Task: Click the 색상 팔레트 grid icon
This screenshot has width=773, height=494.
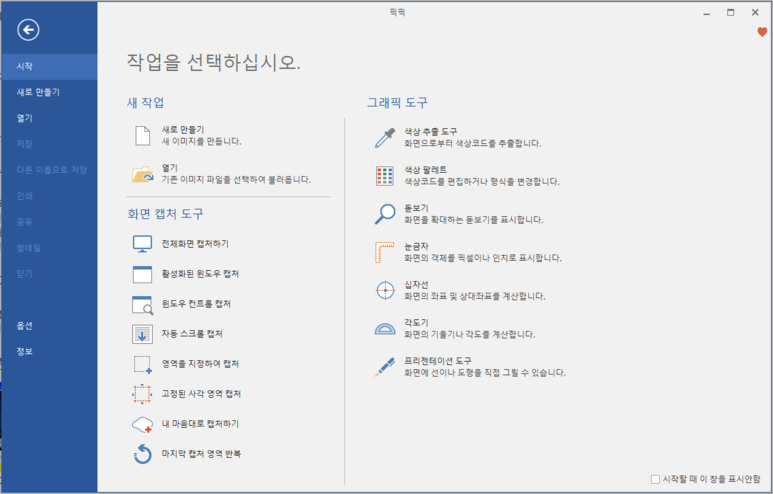Action: click(385, 176)
